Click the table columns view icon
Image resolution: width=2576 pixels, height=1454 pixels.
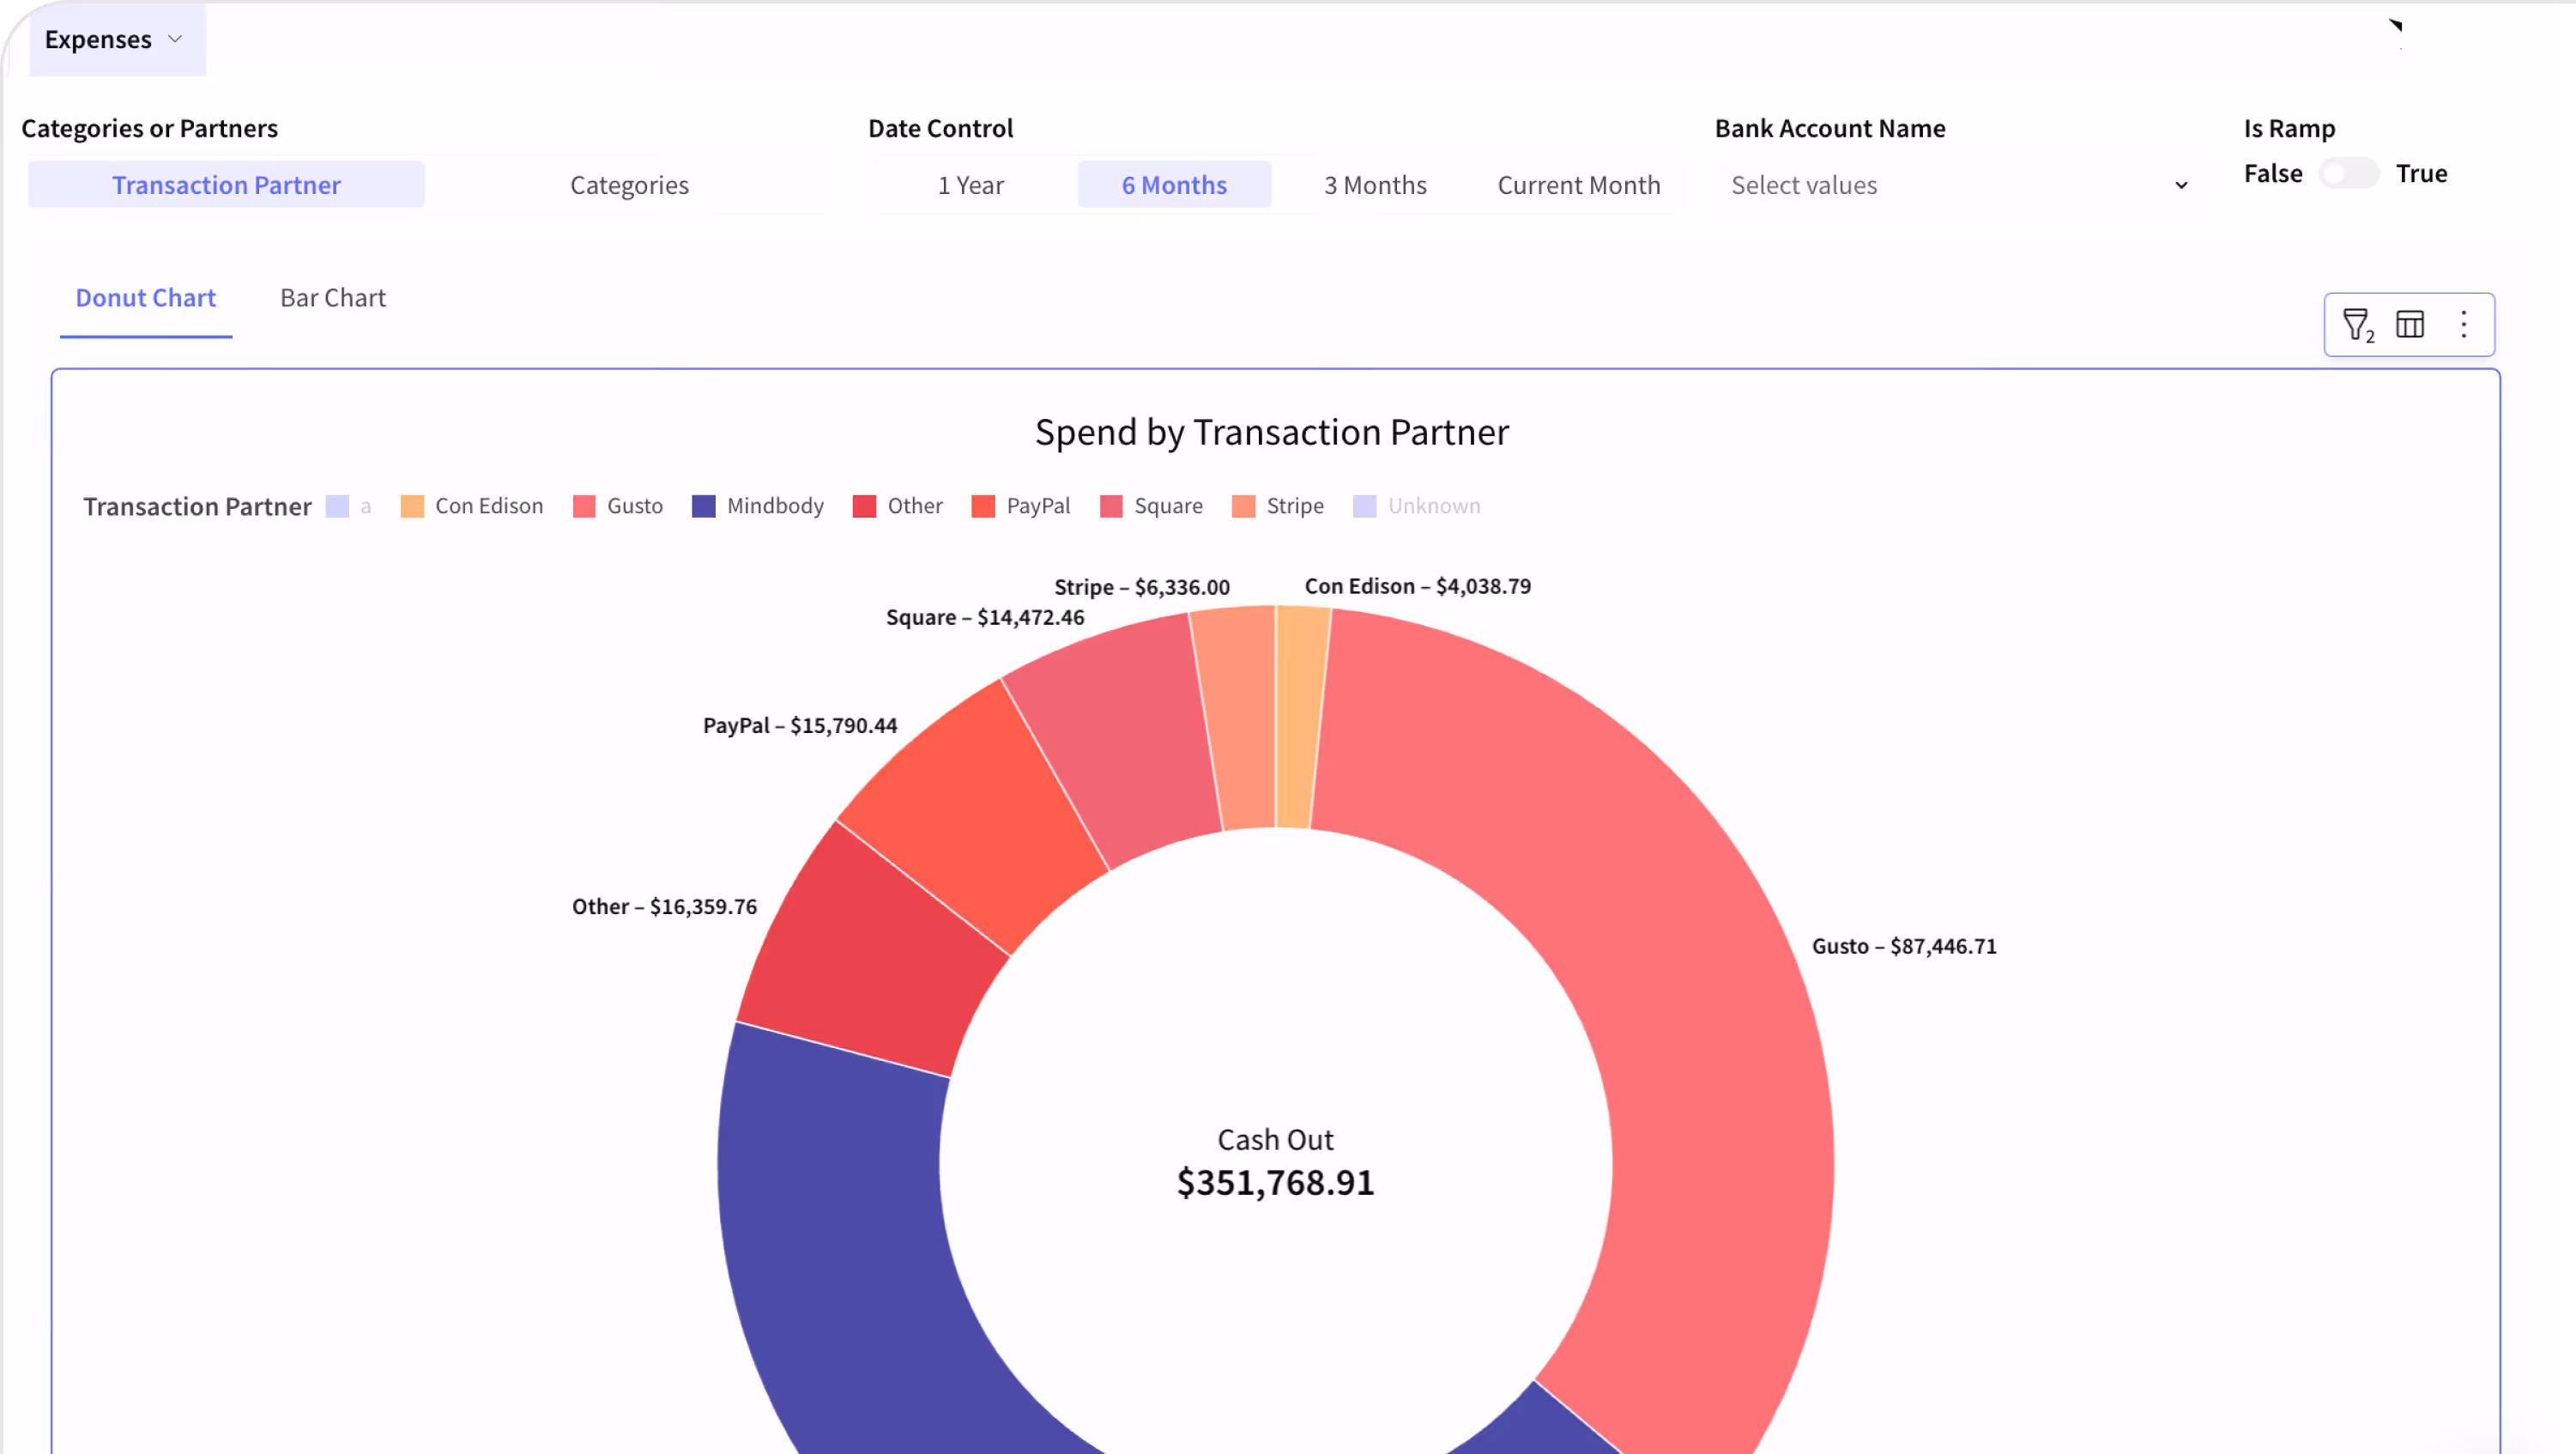[x=2410, y=324]
